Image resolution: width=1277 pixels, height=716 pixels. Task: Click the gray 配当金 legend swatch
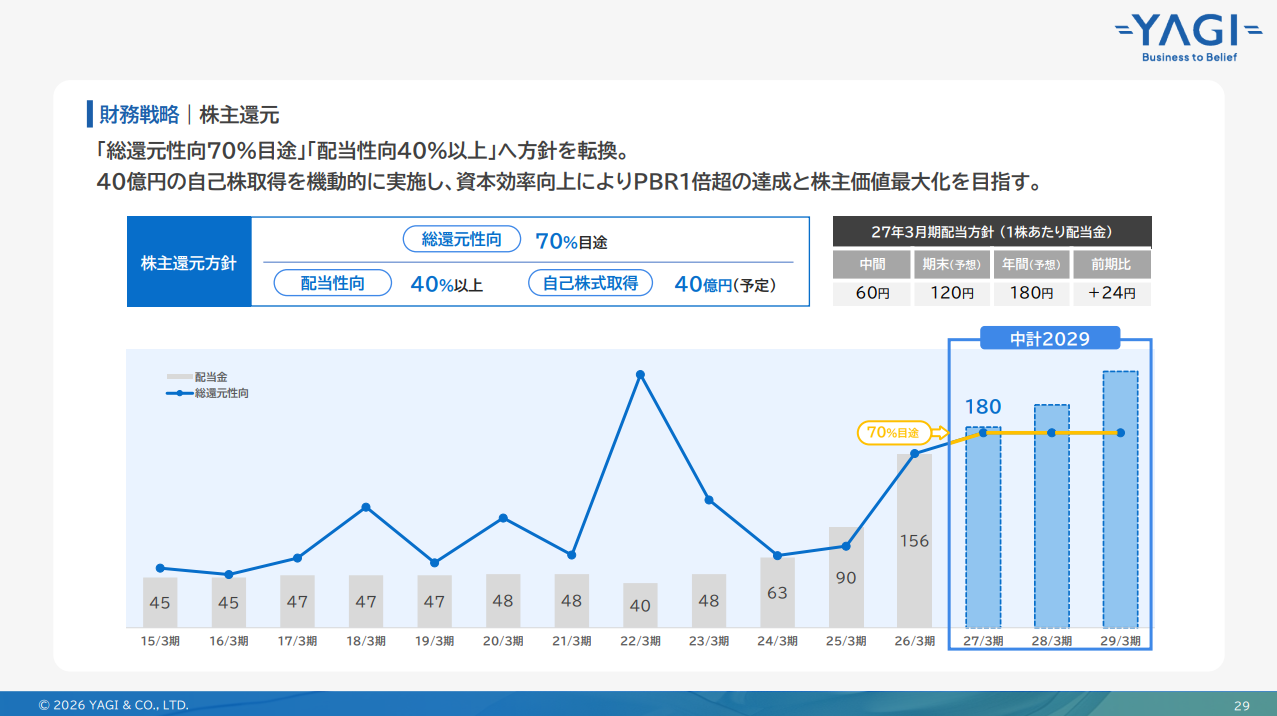[180, 377]
